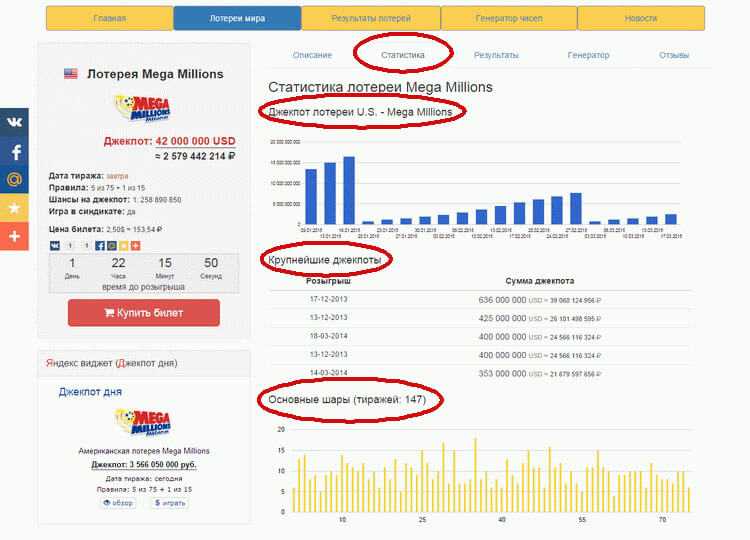Switch to the Новости tab

pos(641,18)
